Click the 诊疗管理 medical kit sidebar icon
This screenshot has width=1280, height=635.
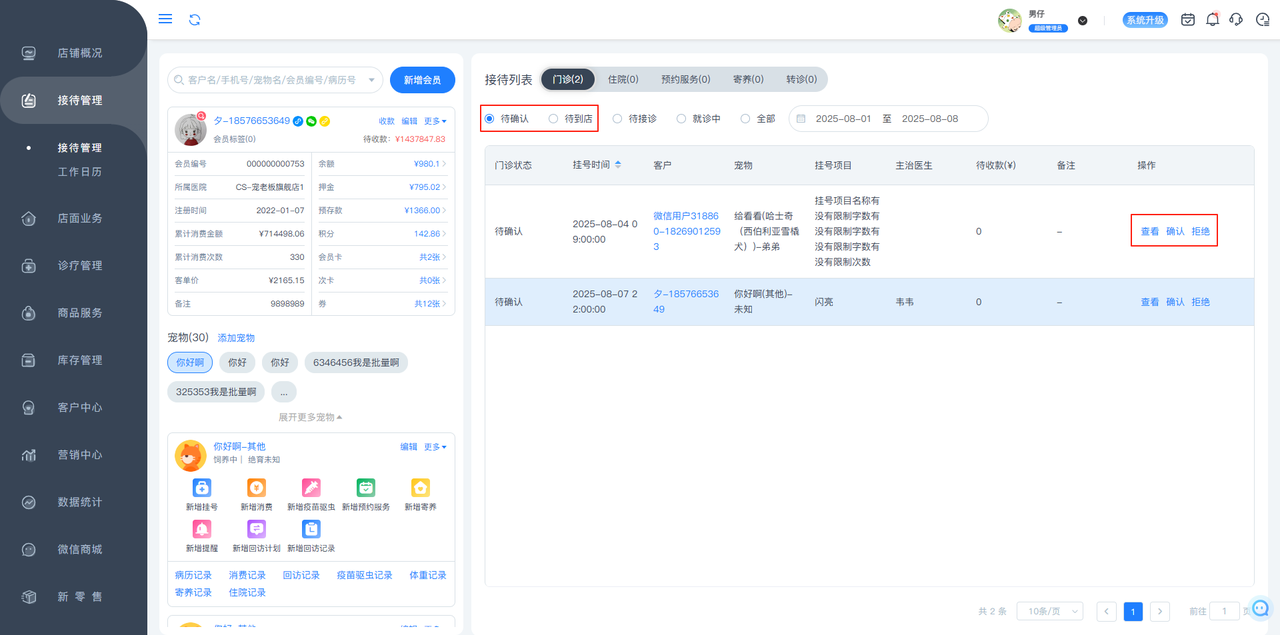[29, 266]
